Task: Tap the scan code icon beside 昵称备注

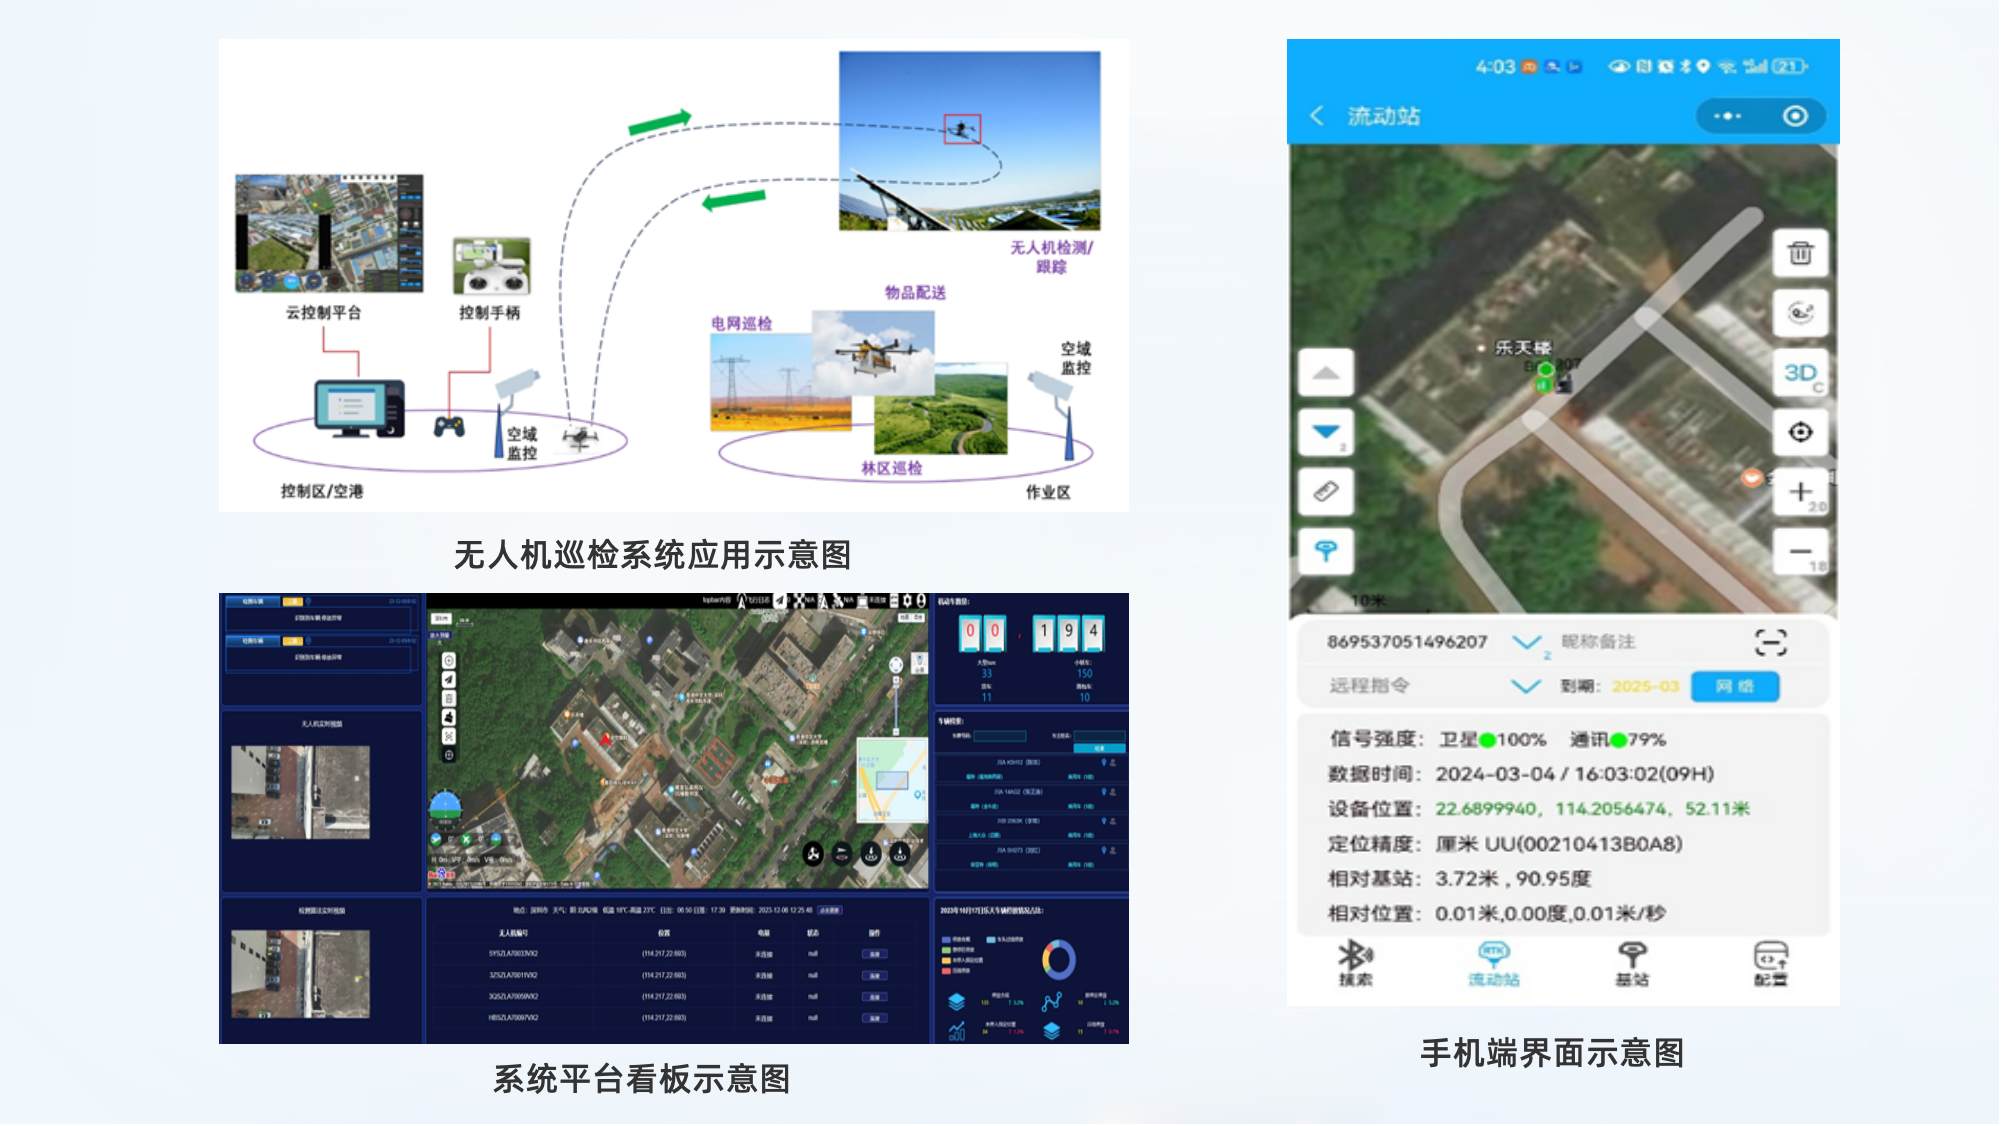Action: pyautogui.click(x=1771, y=642)
